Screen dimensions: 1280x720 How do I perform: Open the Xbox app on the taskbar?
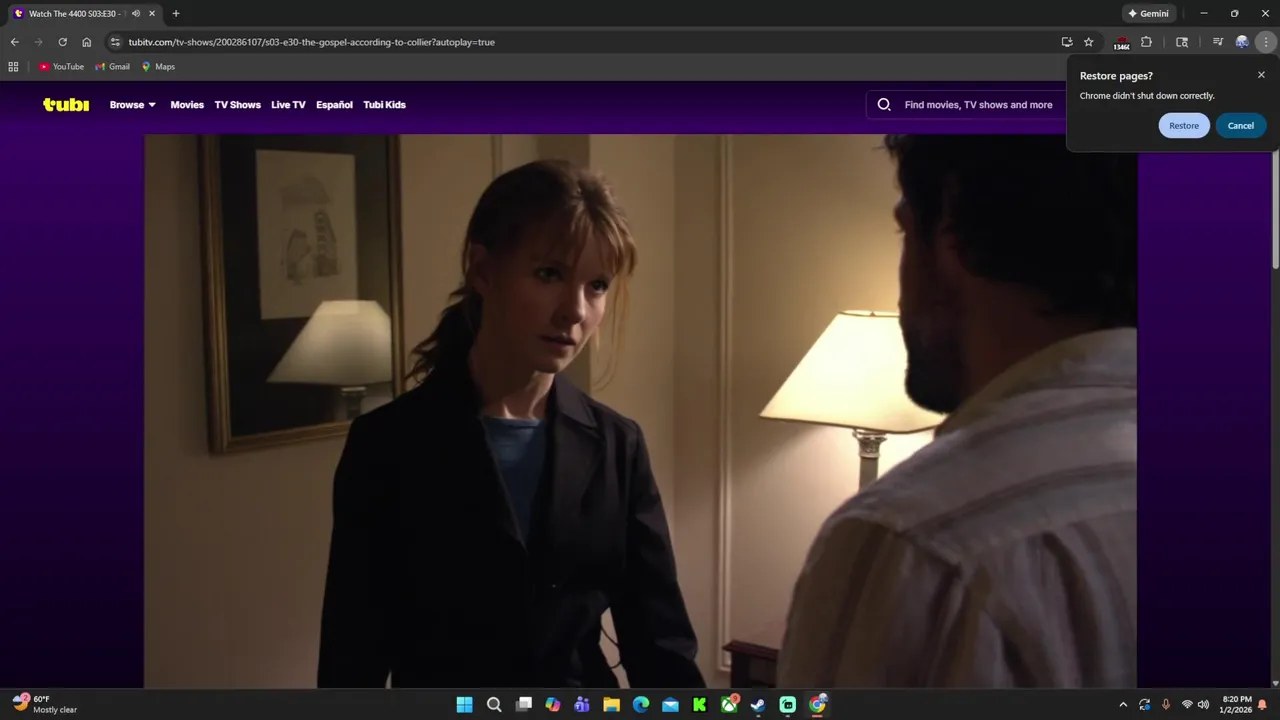729,704
